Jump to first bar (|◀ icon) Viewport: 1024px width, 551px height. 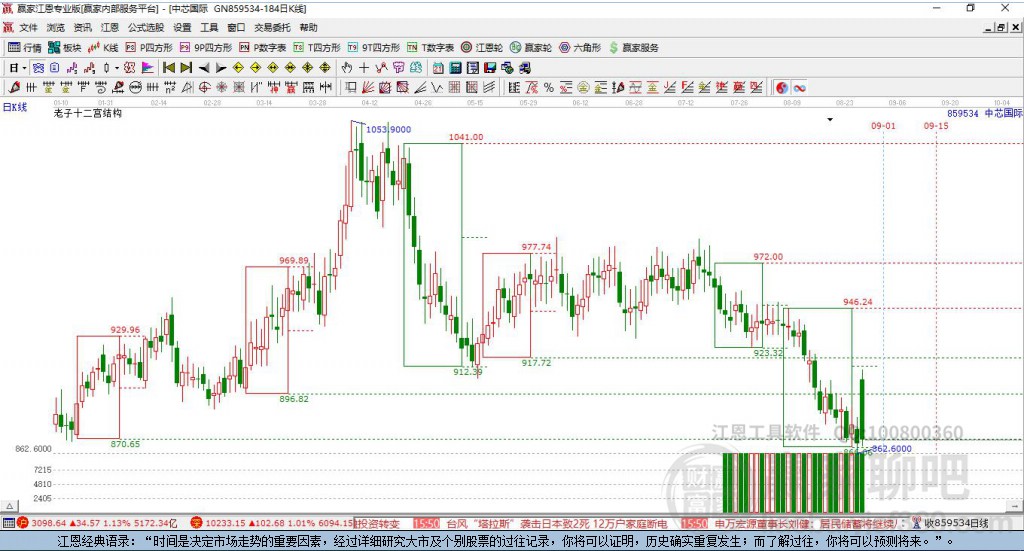169,68
